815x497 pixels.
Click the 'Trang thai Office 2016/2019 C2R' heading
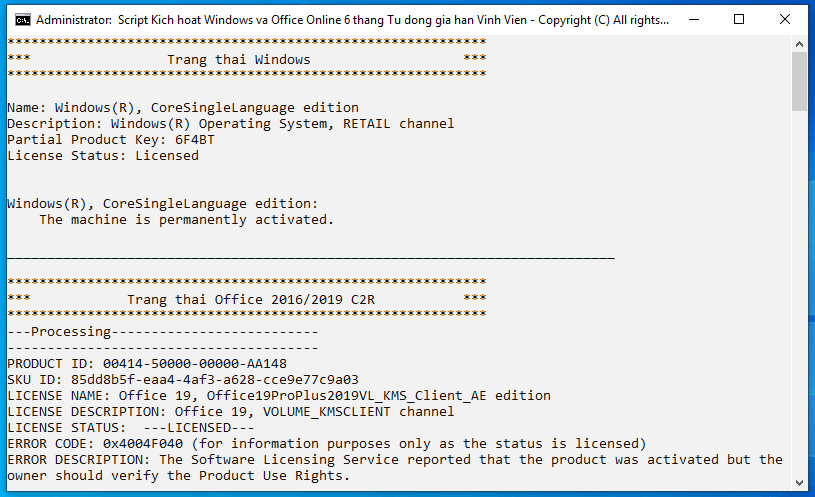[x=250, y=299]
